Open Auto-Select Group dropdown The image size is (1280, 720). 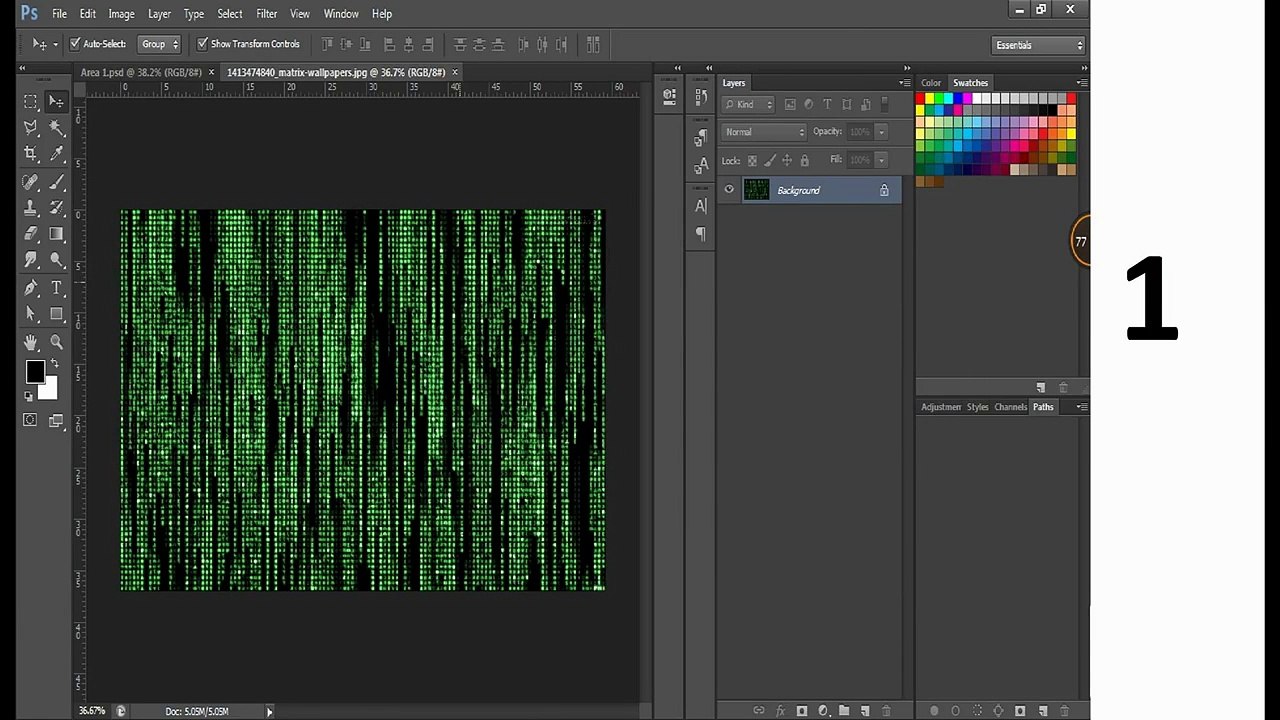[159, 44]
